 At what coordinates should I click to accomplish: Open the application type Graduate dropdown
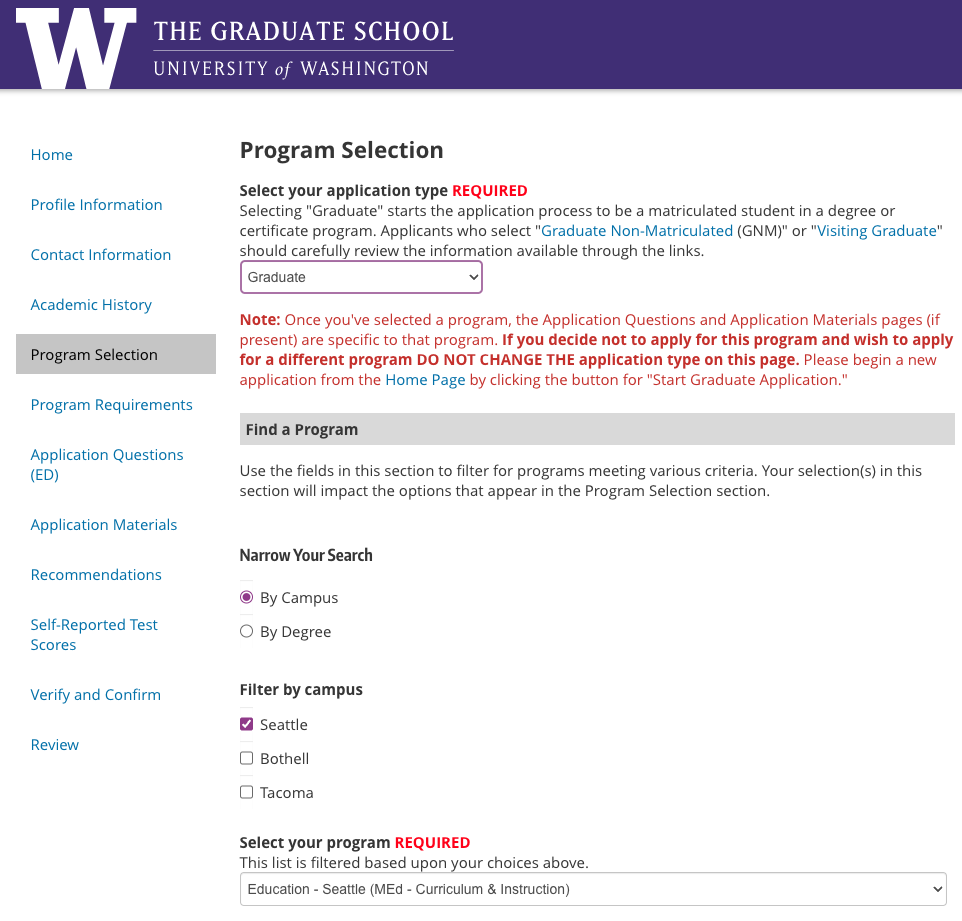pyautogui.click(x=361, y=277)
